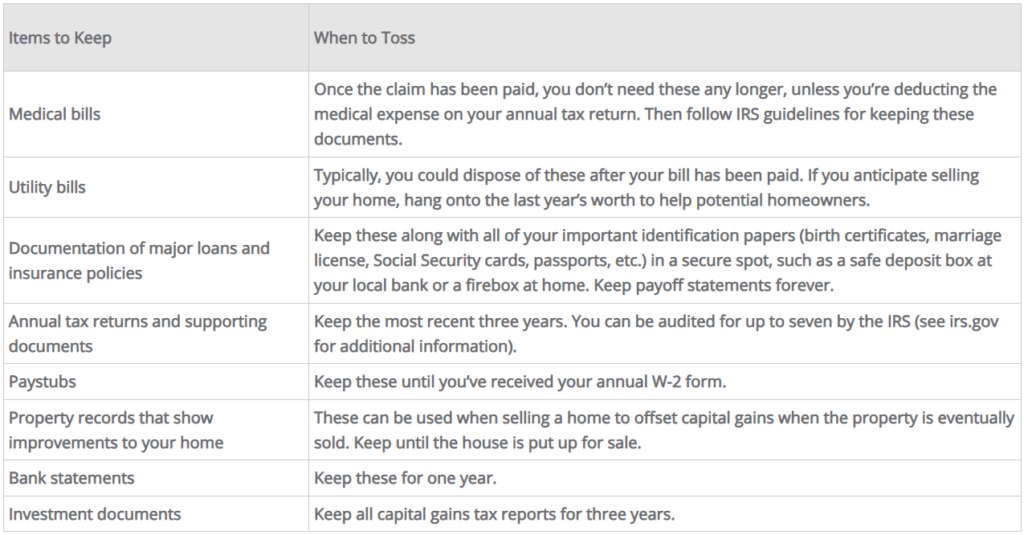Click 'Once the claim has been paid' description
The width and height of the screenshot is (1024, 535).
[x=656, y=114]
